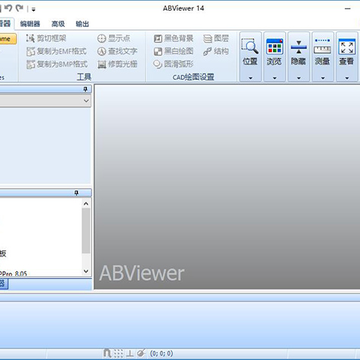
Task: Expand the 查看 view dropdown group
Action: click(347, 57)
